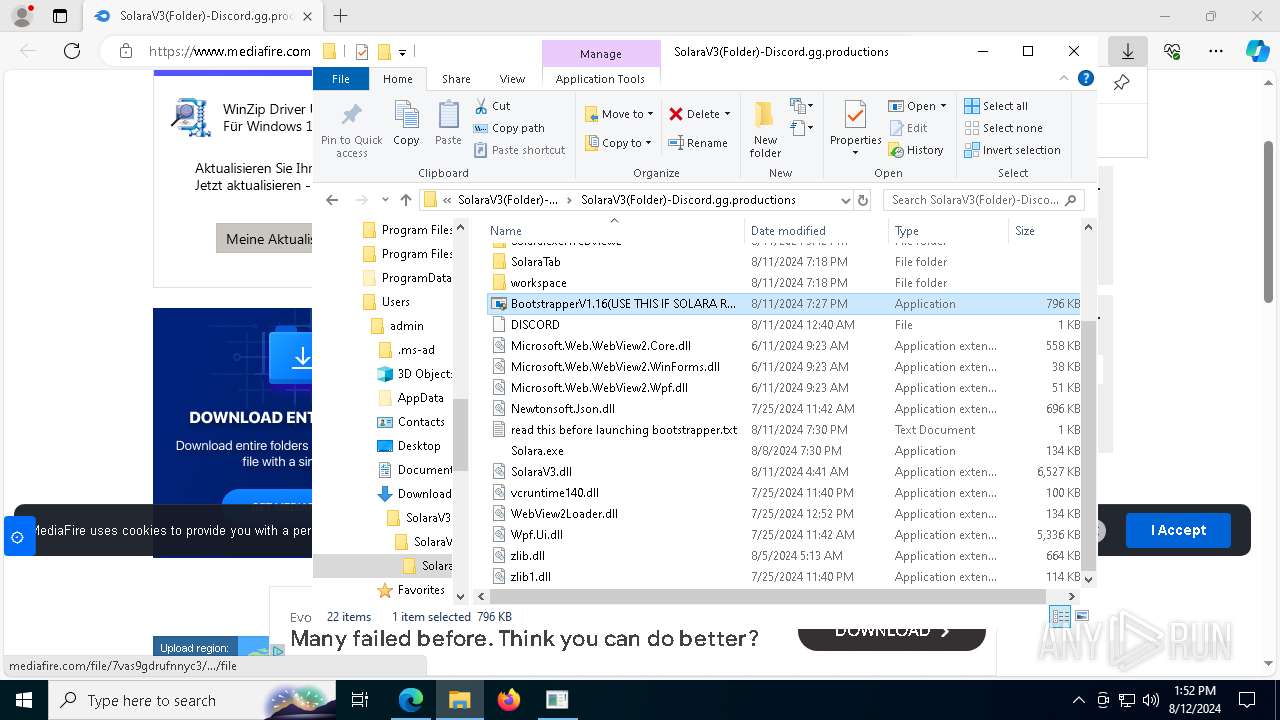
Task: Click the Paste ribbon icon
Action: coord(448,123)
